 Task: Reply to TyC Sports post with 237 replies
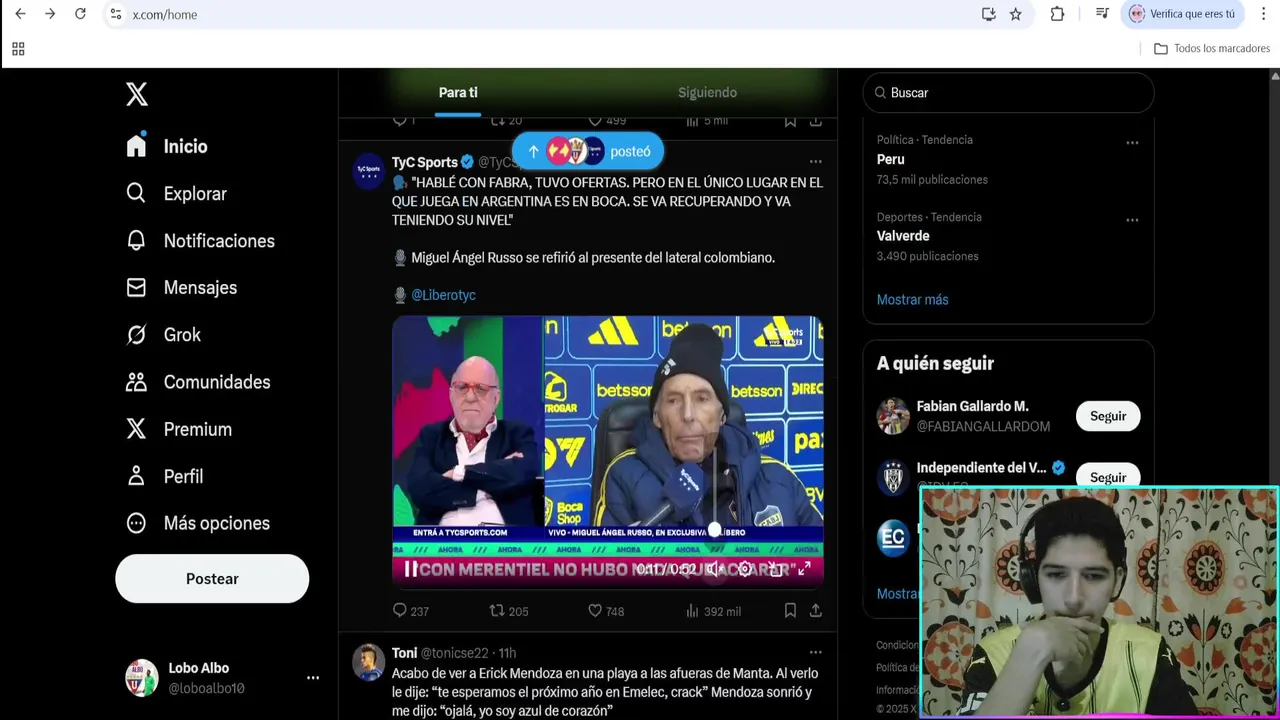(x=410, y=611)
